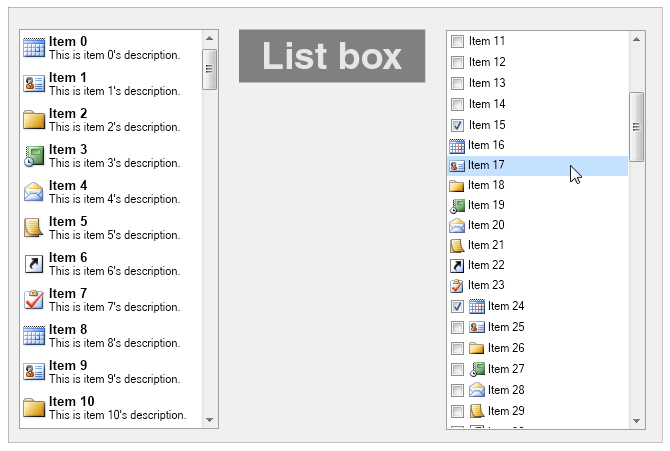Screen dimensions: 670x451
Task: Click the calendar icon next to Item 0
Action: tap(33, 48)
